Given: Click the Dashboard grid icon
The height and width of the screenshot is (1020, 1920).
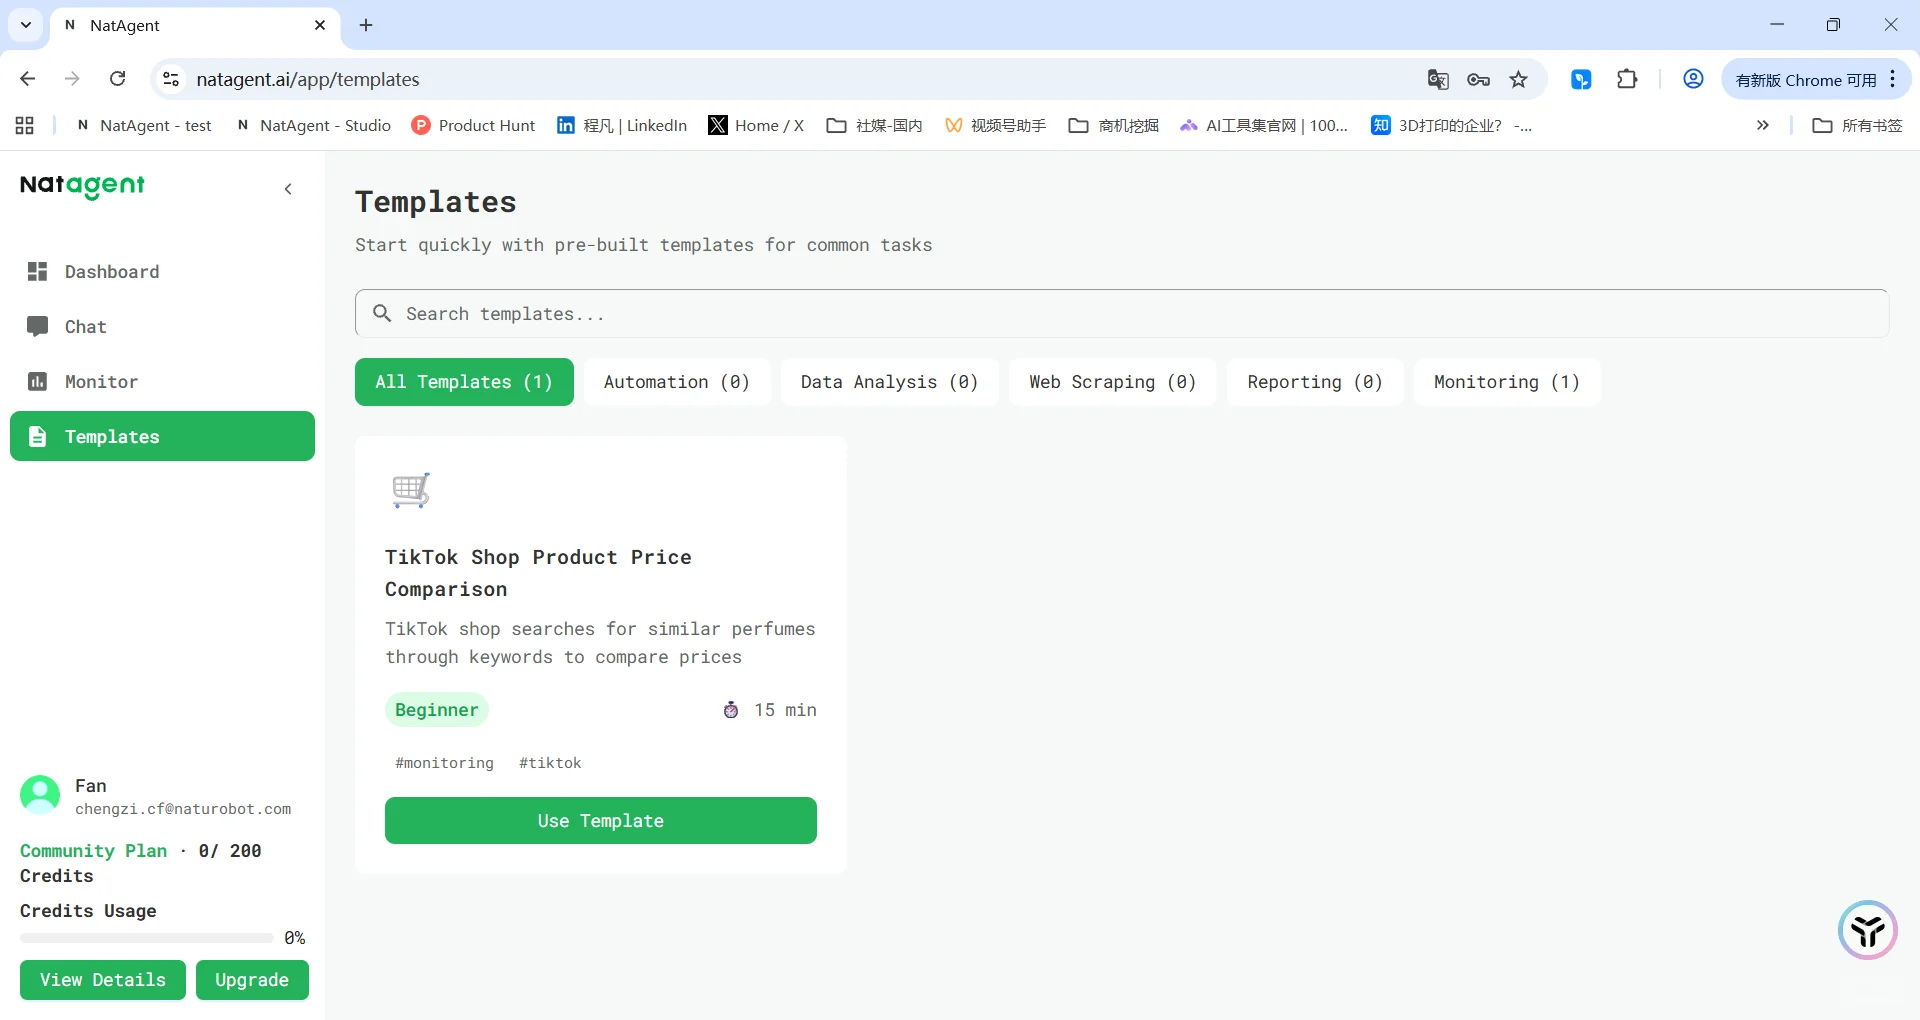Looking at the screenshot, I should coord(38,272).
